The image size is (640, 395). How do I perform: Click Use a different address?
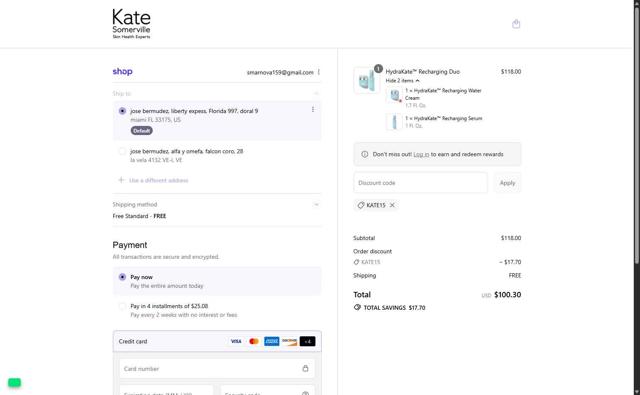[x=158, y=180]
